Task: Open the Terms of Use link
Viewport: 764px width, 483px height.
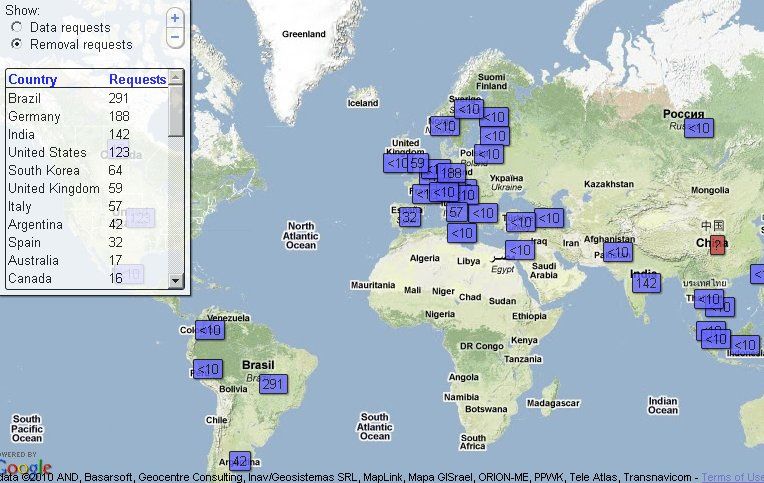Action: [x=732, y=477]
